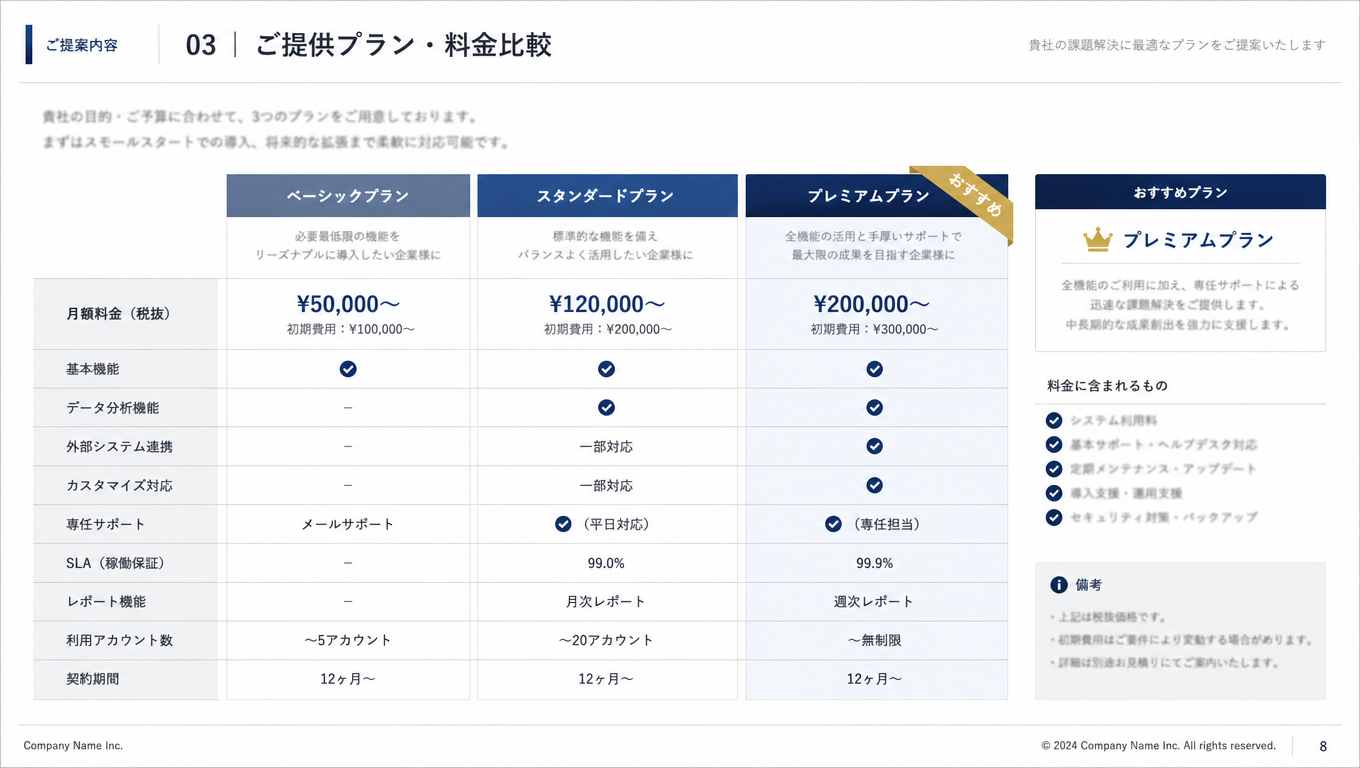The height and width of the screenshot is (768, 1360).
Task: Click the gold crown icon next to プレミアムプラン
Action: 1098,239
